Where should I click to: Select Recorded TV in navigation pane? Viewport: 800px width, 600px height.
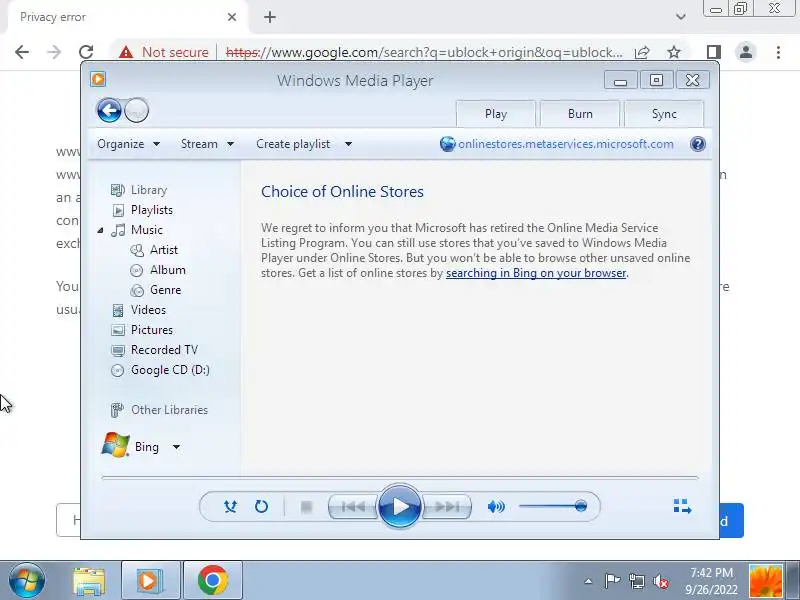point(154,349)
